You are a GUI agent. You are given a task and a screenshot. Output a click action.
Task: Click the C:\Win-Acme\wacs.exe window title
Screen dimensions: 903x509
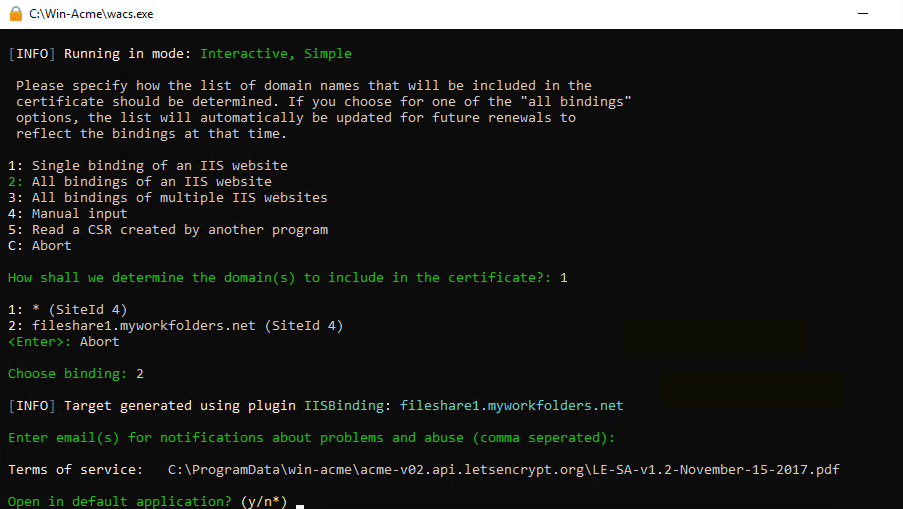click(91, 14)
